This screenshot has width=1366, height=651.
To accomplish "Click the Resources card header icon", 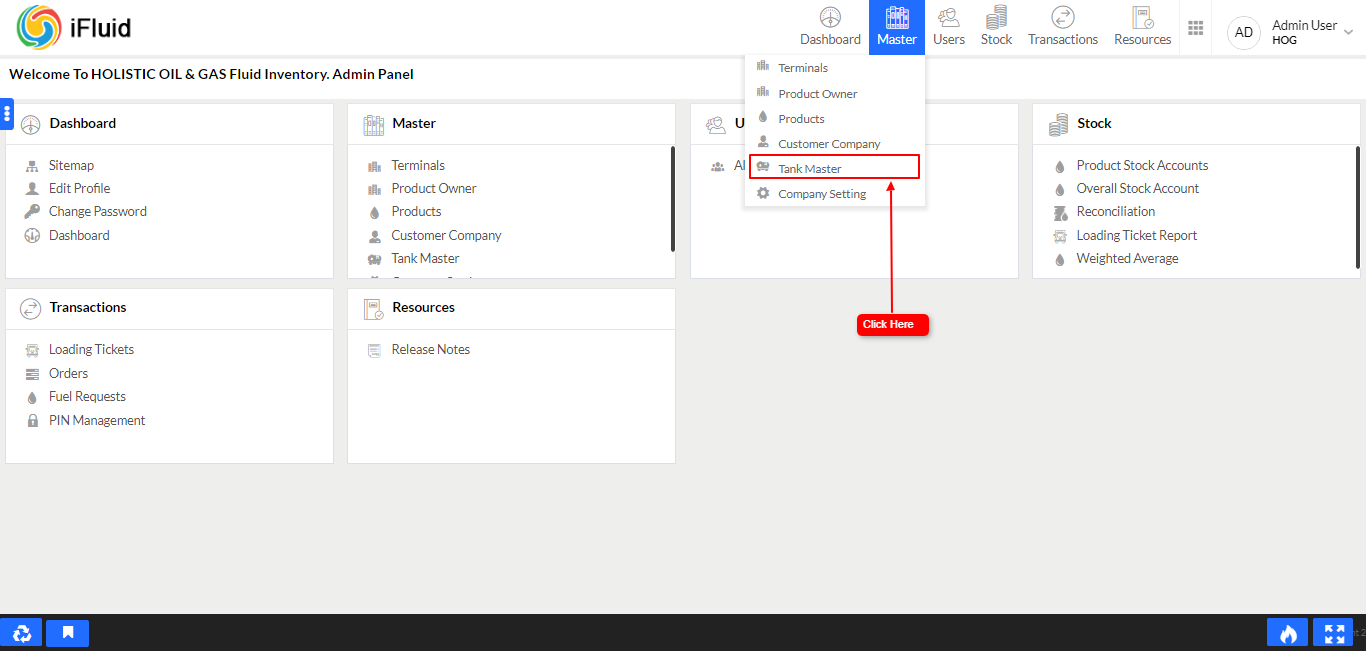I will pyautogui.click(x=373, y=309).
